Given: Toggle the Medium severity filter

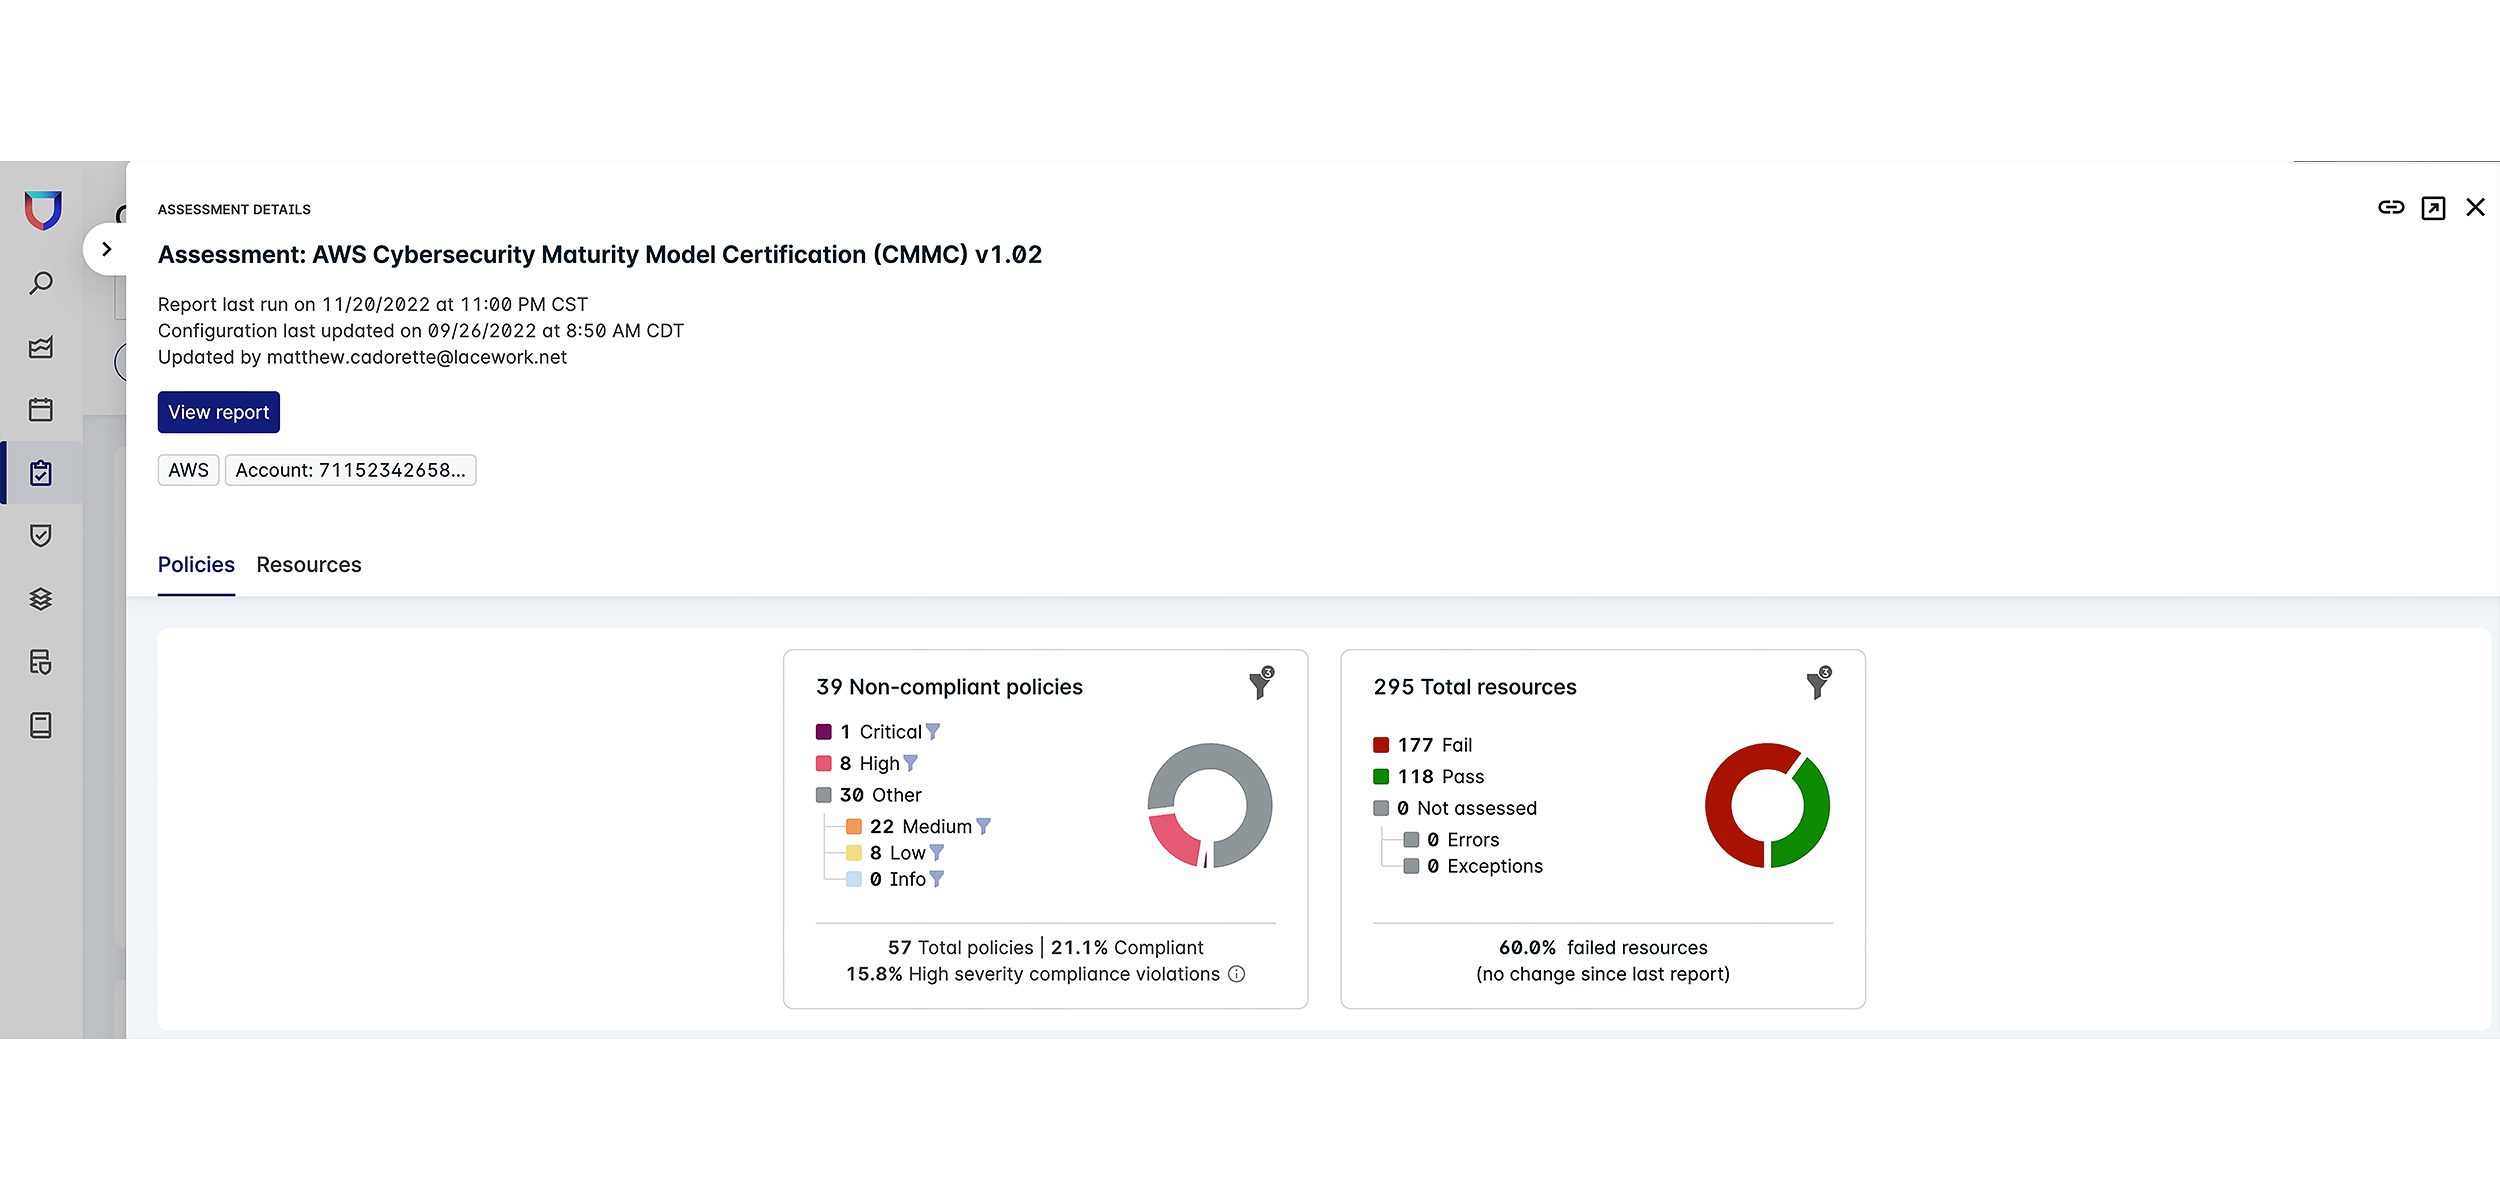Looking at the screenshot, I should [x=983, y=826].
